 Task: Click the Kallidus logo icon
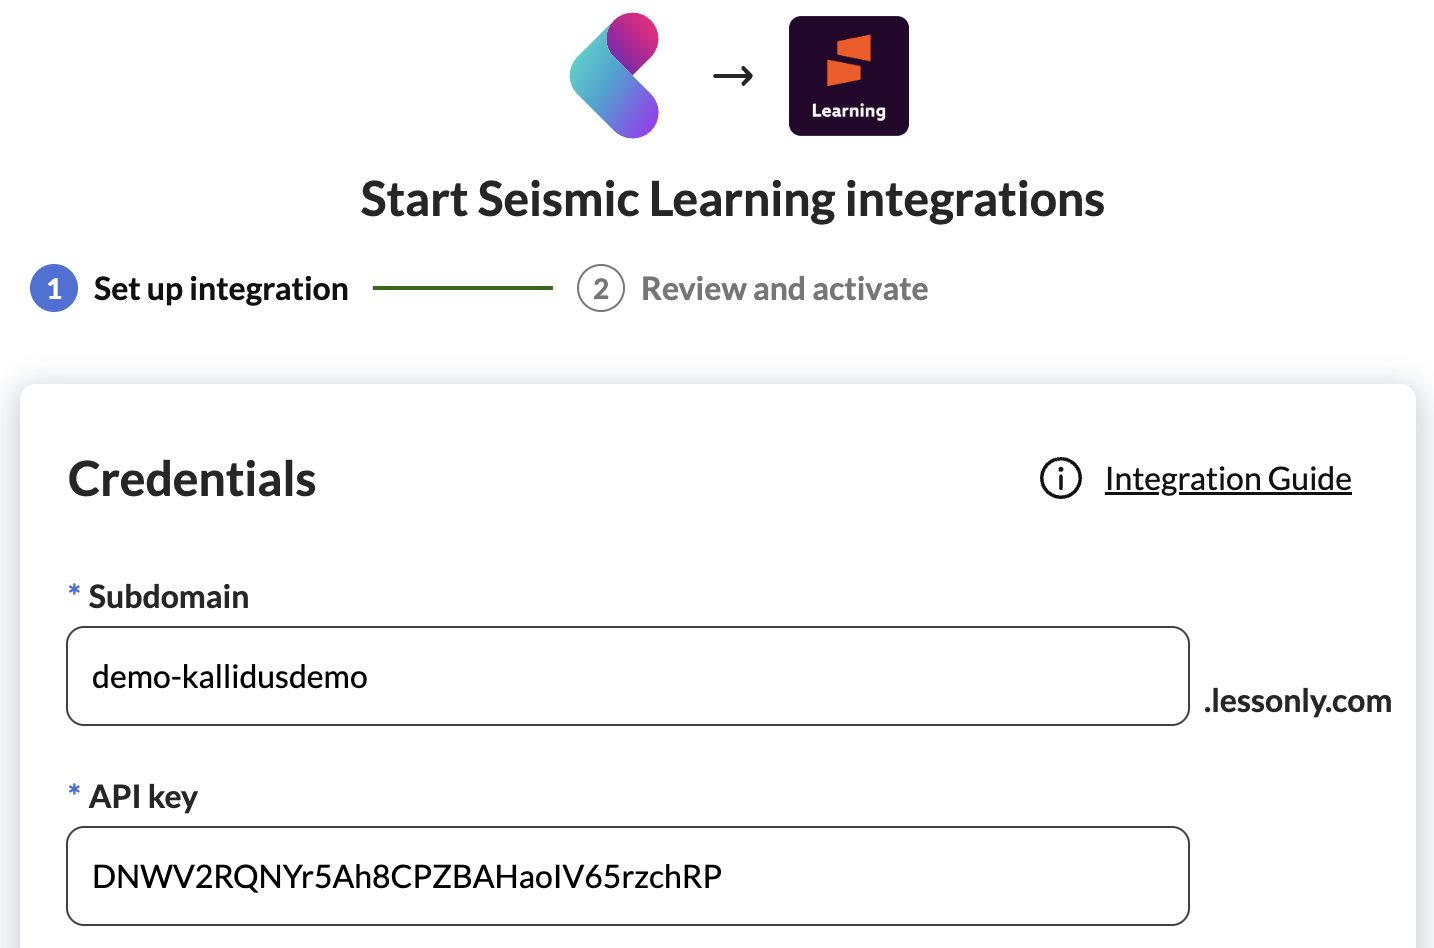614,75
